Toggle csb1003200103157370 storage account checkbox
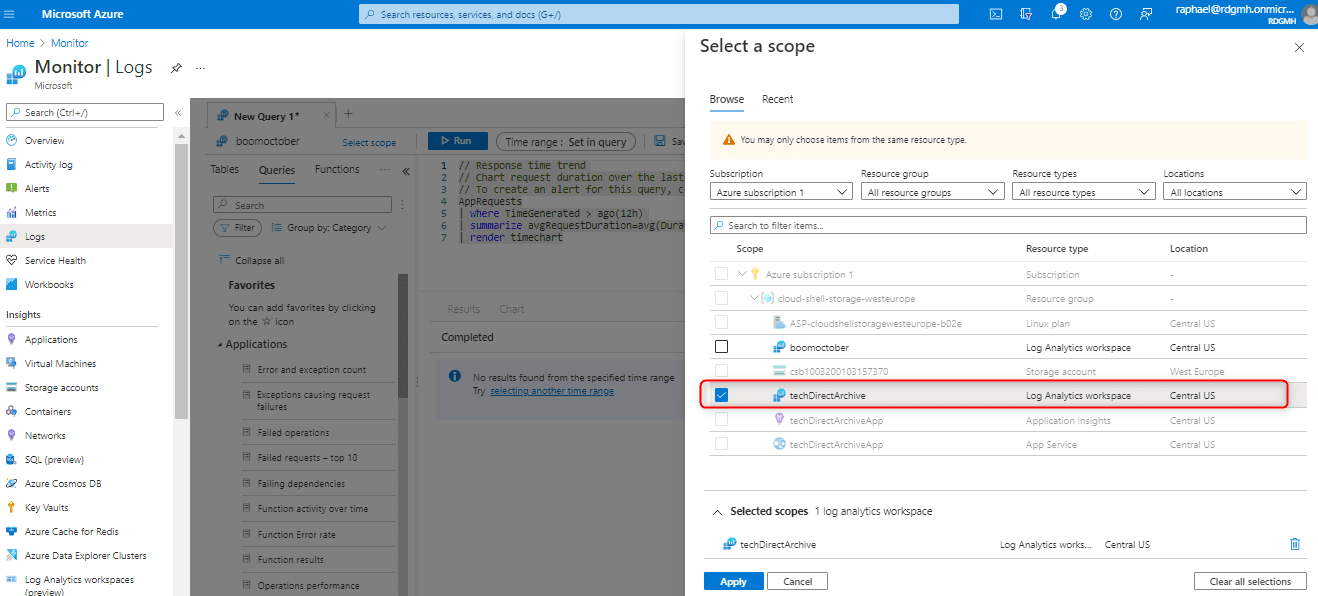Viewport: 1318px width, 596px height. click(721, 371)
